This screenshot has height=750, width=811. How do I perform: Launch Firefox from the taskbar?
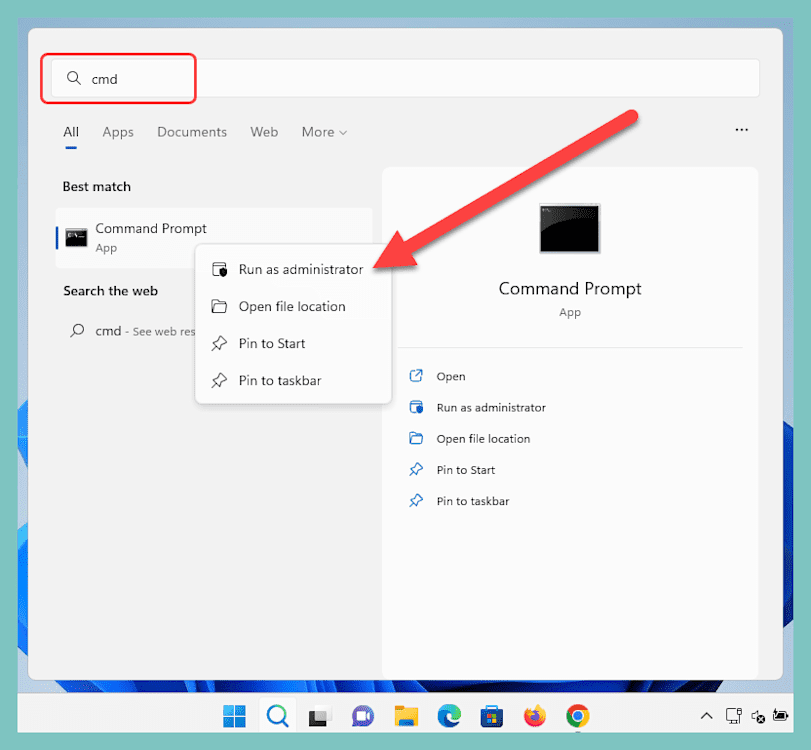[x=535, y=716]
